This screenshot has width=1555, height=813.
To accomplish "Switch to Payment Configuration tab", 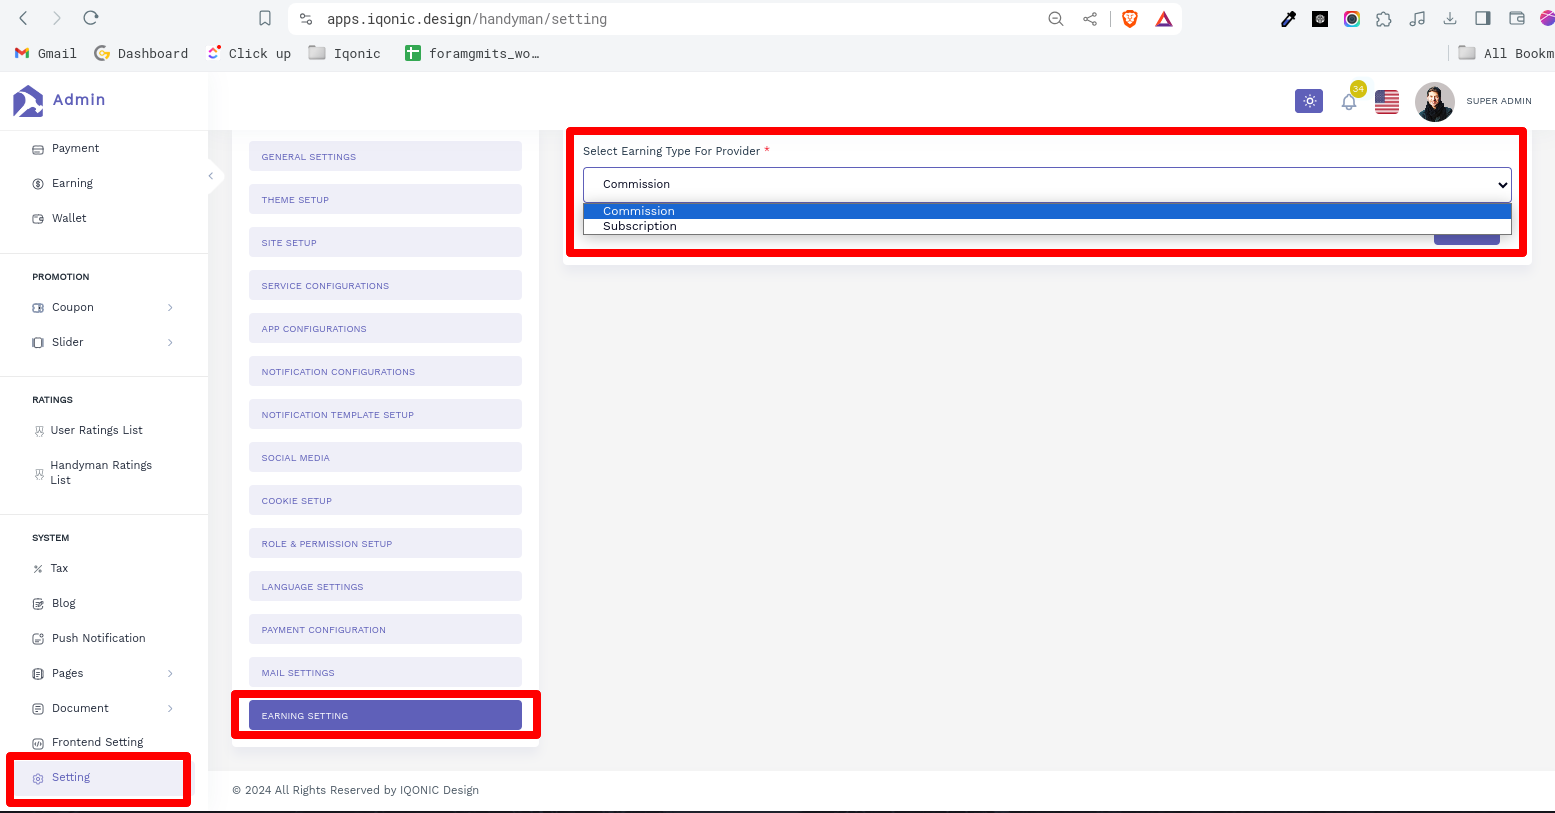I will (x=385, y=629).
